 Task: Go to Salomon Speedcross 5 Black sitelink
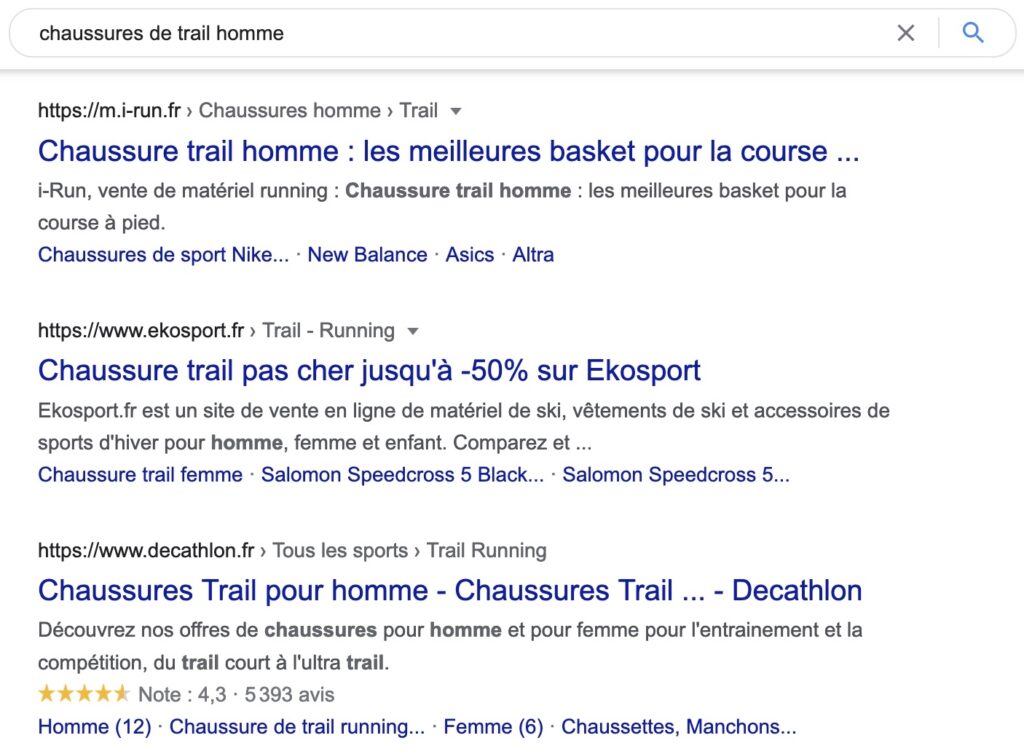(x=402, y=475)
